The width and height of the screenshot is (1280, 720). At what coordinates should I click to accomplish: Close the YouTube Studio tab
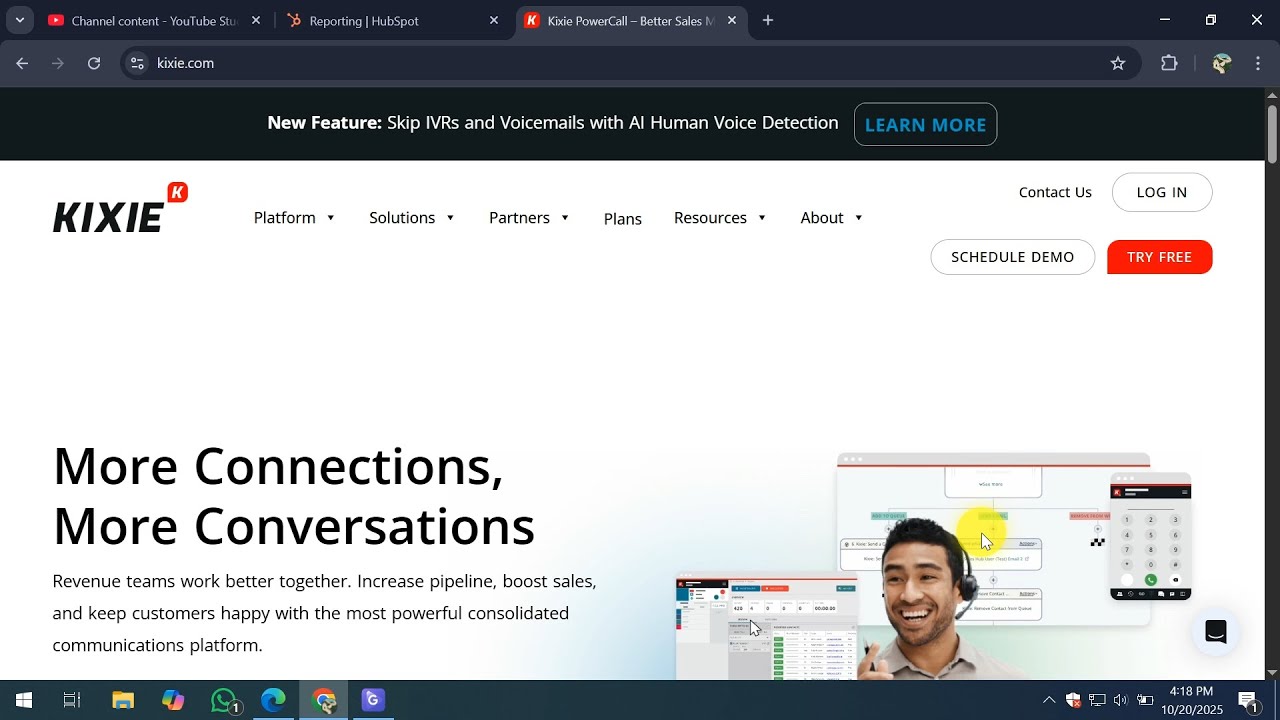pos(256,20)
